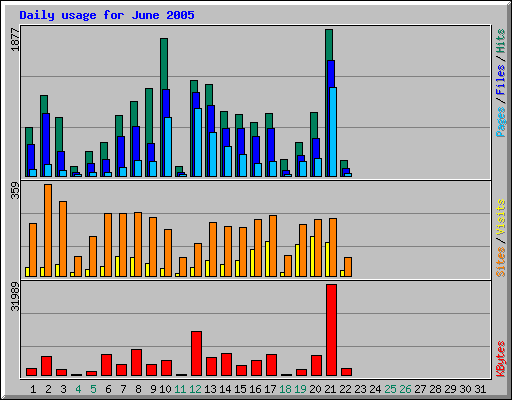
Task: Click the red KBytes bar for day 14
Action: coord(226,365)
